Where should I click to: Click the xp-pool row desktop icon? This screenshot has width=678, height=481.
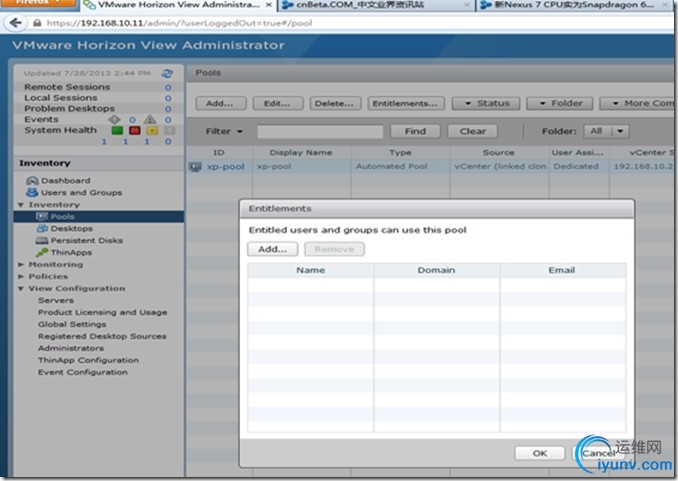(x=195, y=167)
